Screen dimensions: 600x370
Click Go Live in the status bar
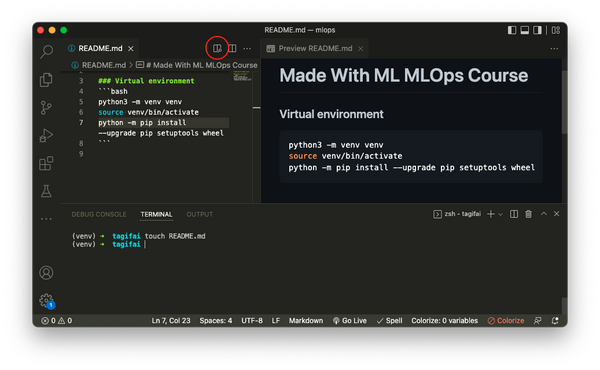[x=350, y=321]
